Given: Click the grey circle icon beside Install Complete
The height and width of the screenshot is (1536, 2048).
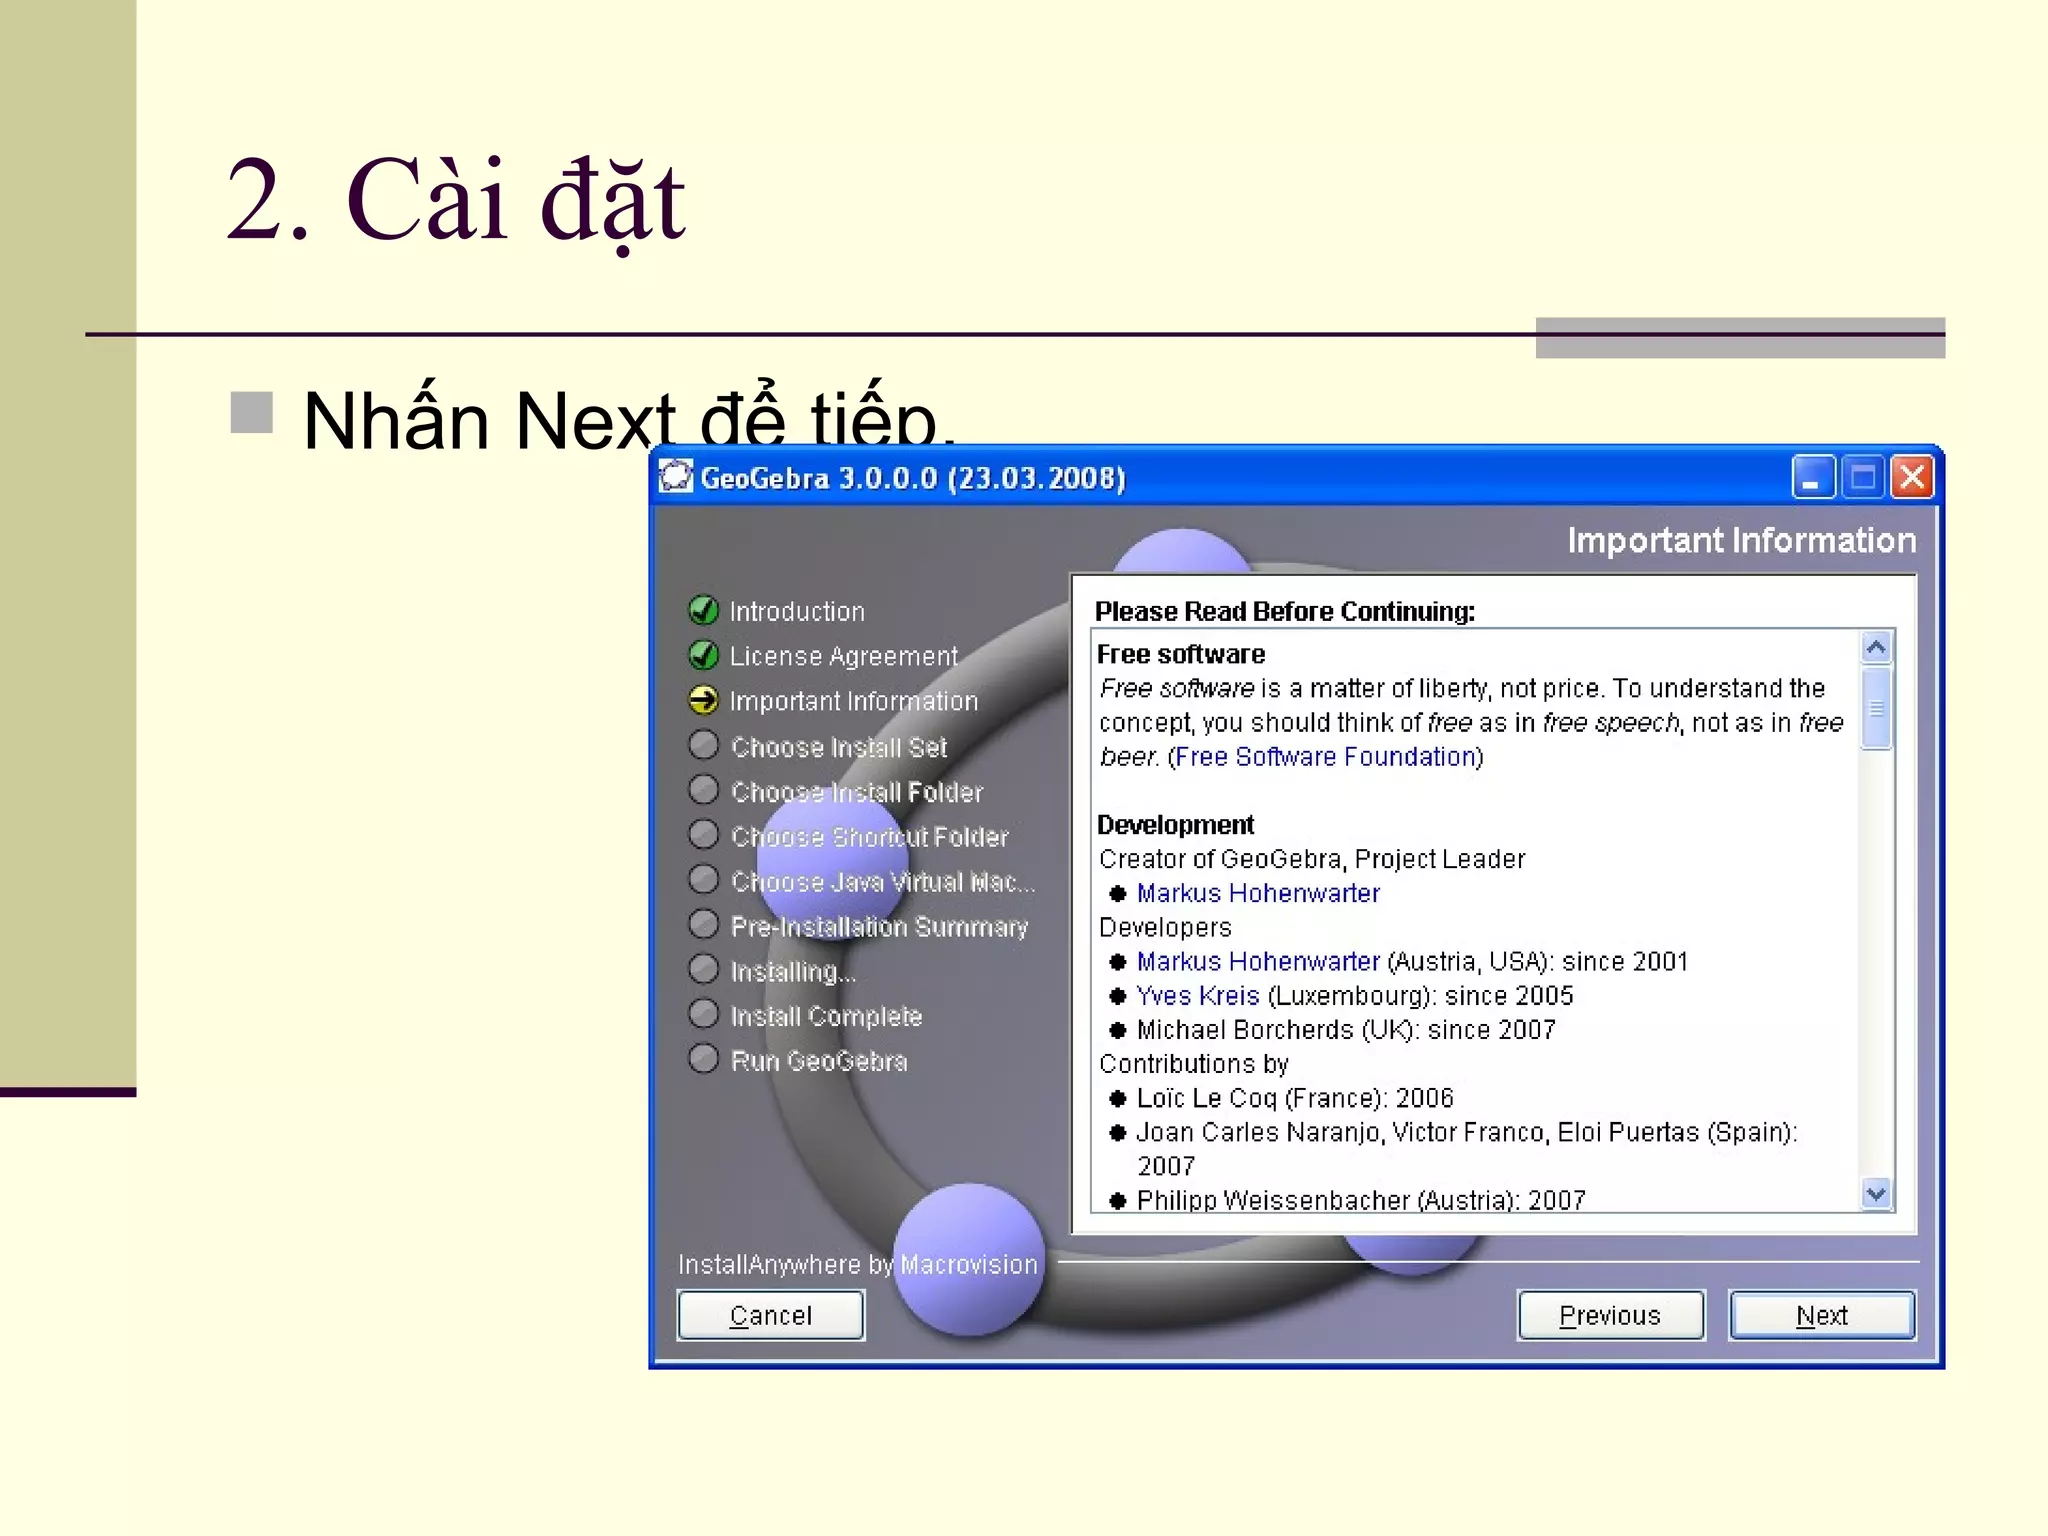Looking at the screenshot, I should [x=703, y=1014].
